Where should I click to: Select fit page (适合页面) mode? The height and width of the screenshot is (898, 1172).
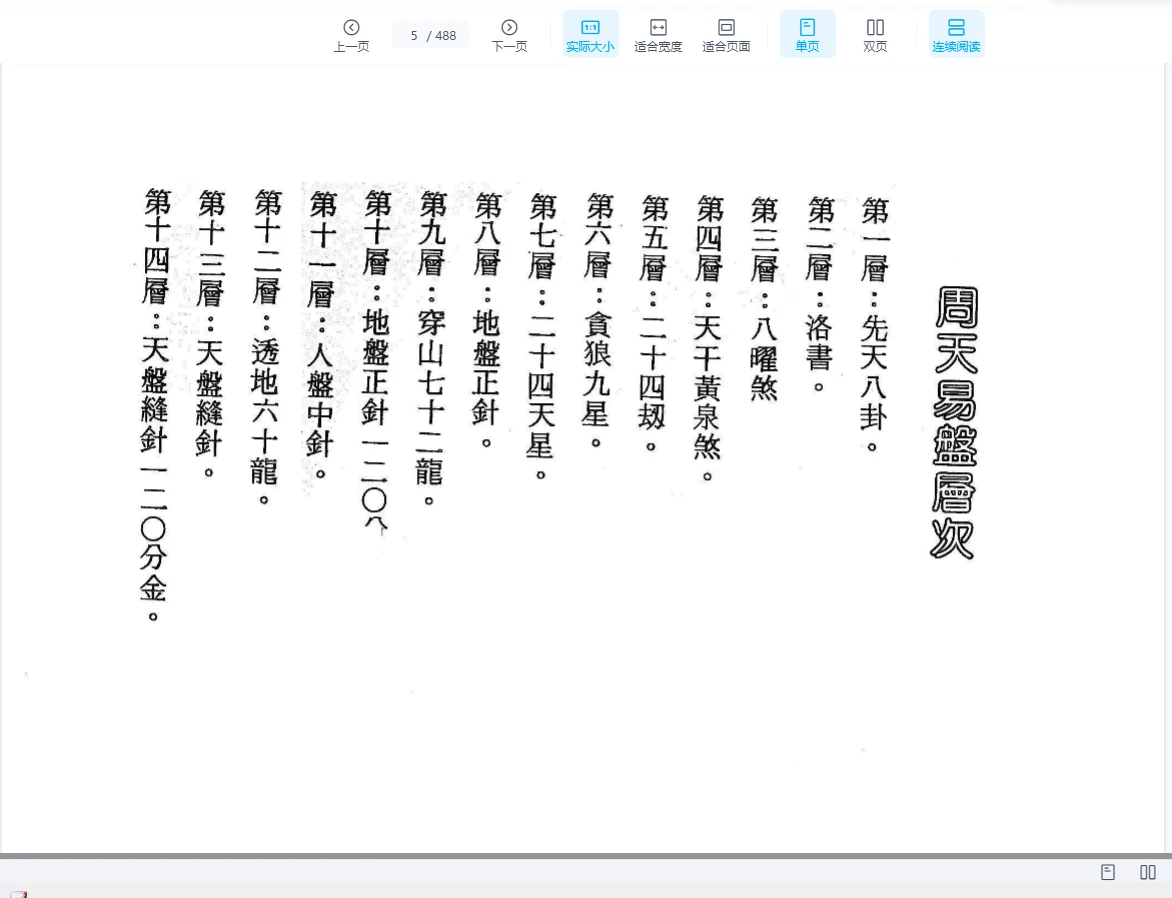pos(726,35)
